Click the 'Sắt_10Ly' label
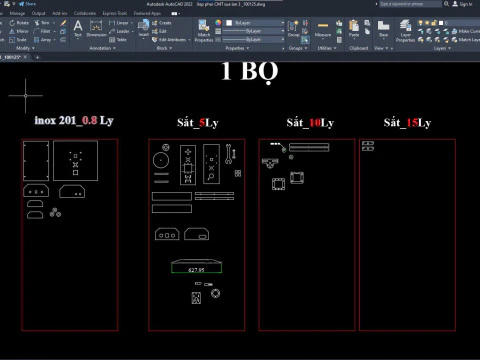 click(x=310, y=123)
